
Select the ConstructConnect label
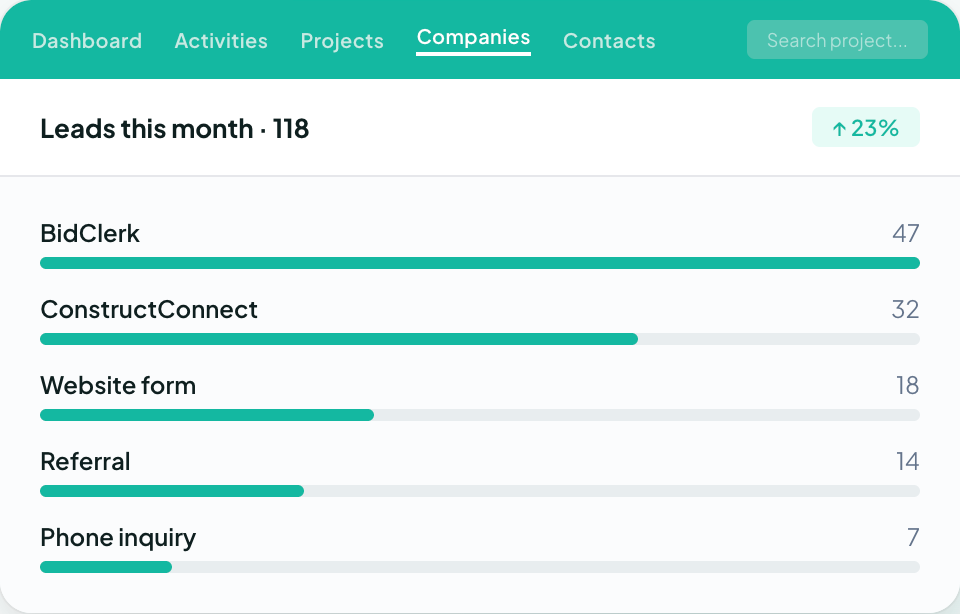149,310
